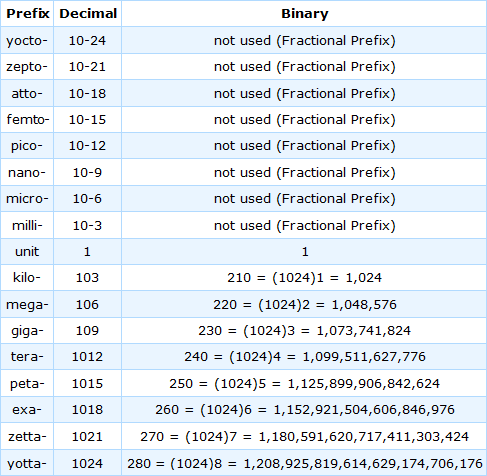Screen dimensions: 487x476
Task: Click binary cell starting '260 = (1024)6'
Action: pos(304,410)
